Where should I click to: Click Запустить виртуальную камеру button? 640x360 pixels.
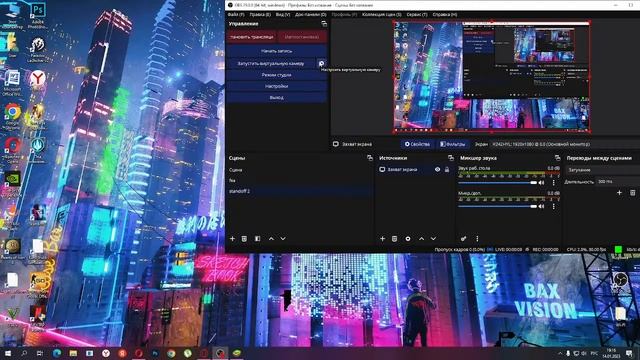pos(271,64)
